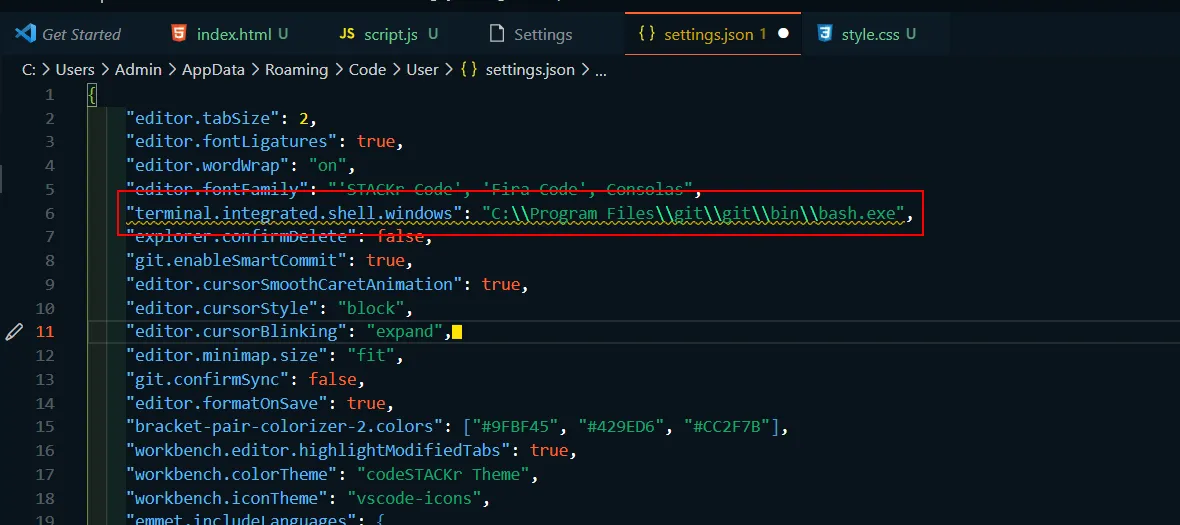1180x525 pixels.
Task: Click the Users breadcrumb segment
Action: coord(75,70)
